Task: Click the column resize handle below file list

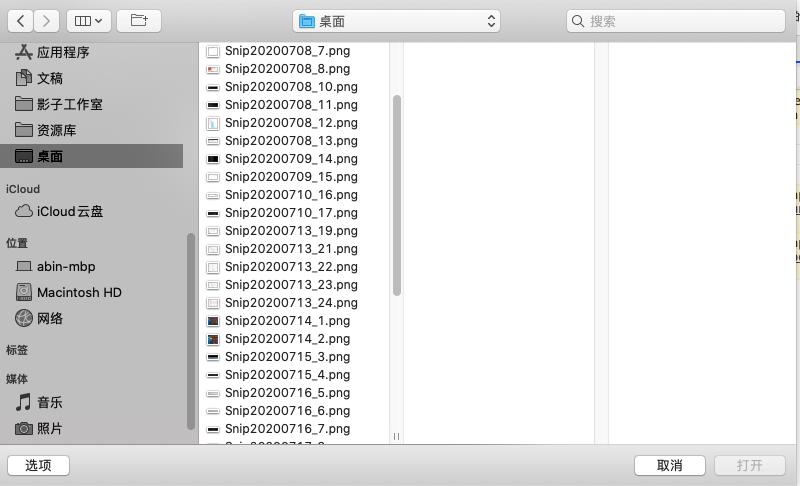Action: [x=396, y=436]
